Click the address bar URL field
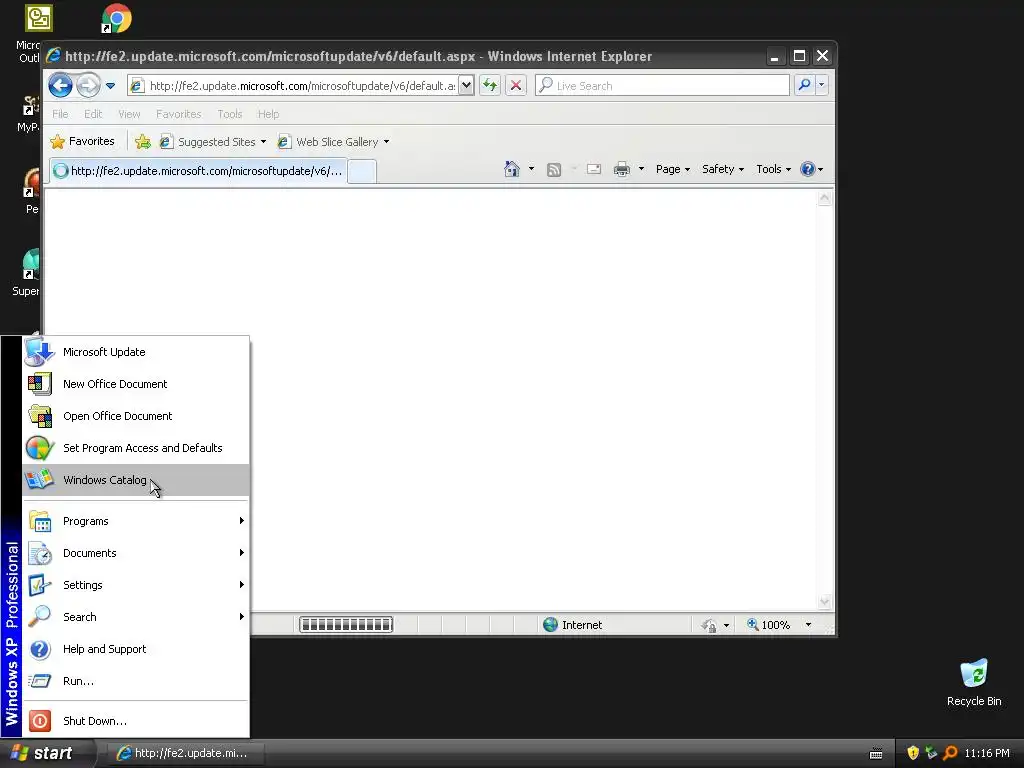The image size is (1024, 768). [302, 86]
